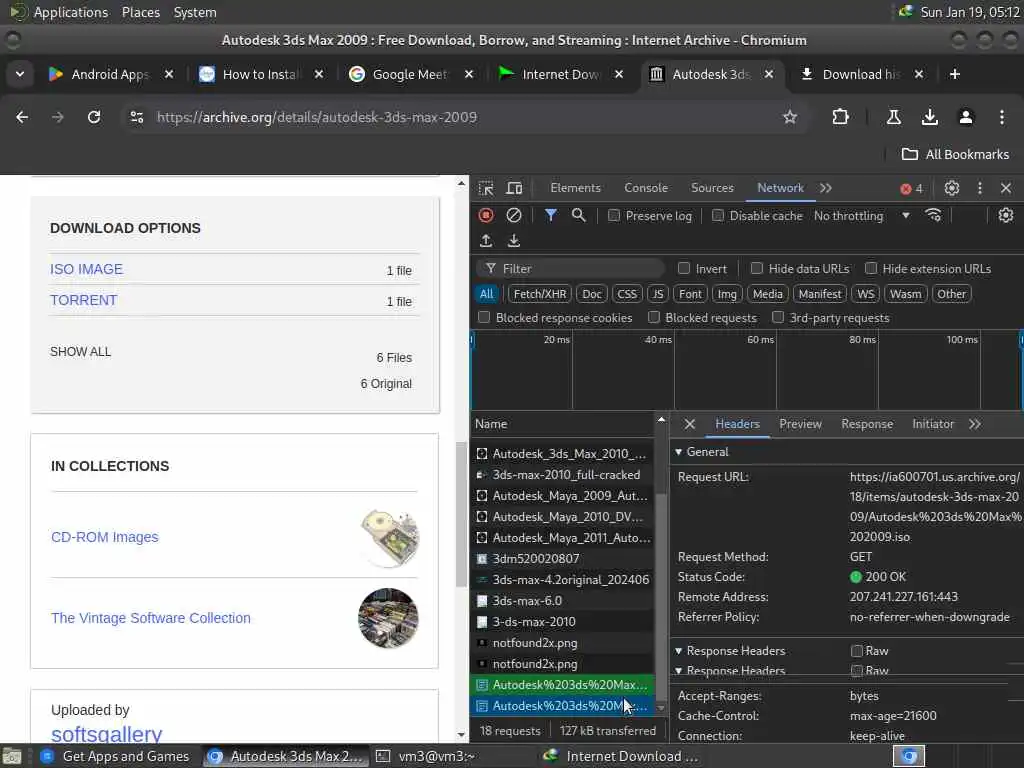
Task: View site information icon in address bar
Action: [x=136, y=117]
